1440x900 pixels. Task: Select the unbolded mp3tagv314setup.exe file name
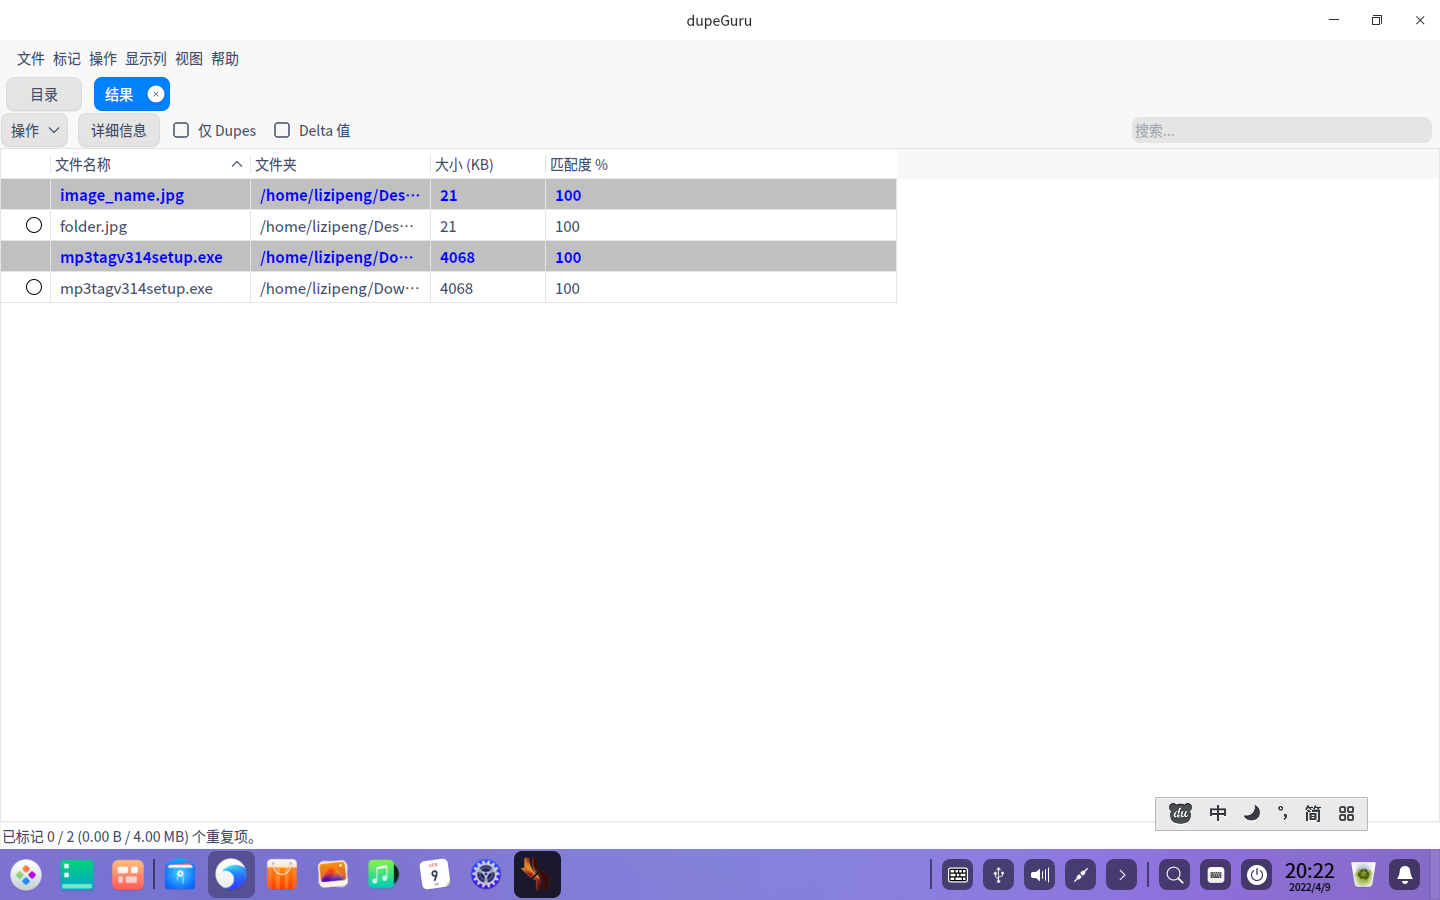pyautogui.click(x=136, y=288)
